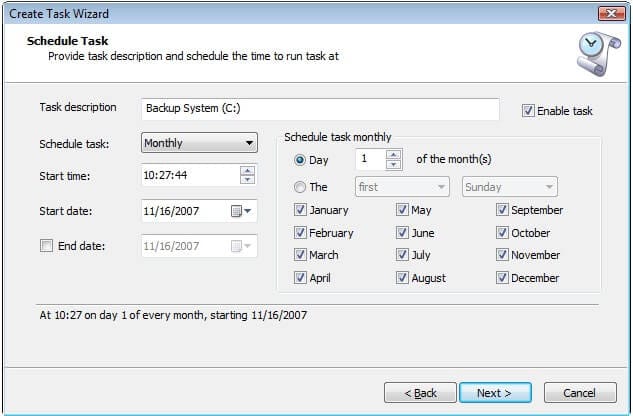
Task: Click the 'Schedule task monthly' group label
Action: [x=337, y=137]
